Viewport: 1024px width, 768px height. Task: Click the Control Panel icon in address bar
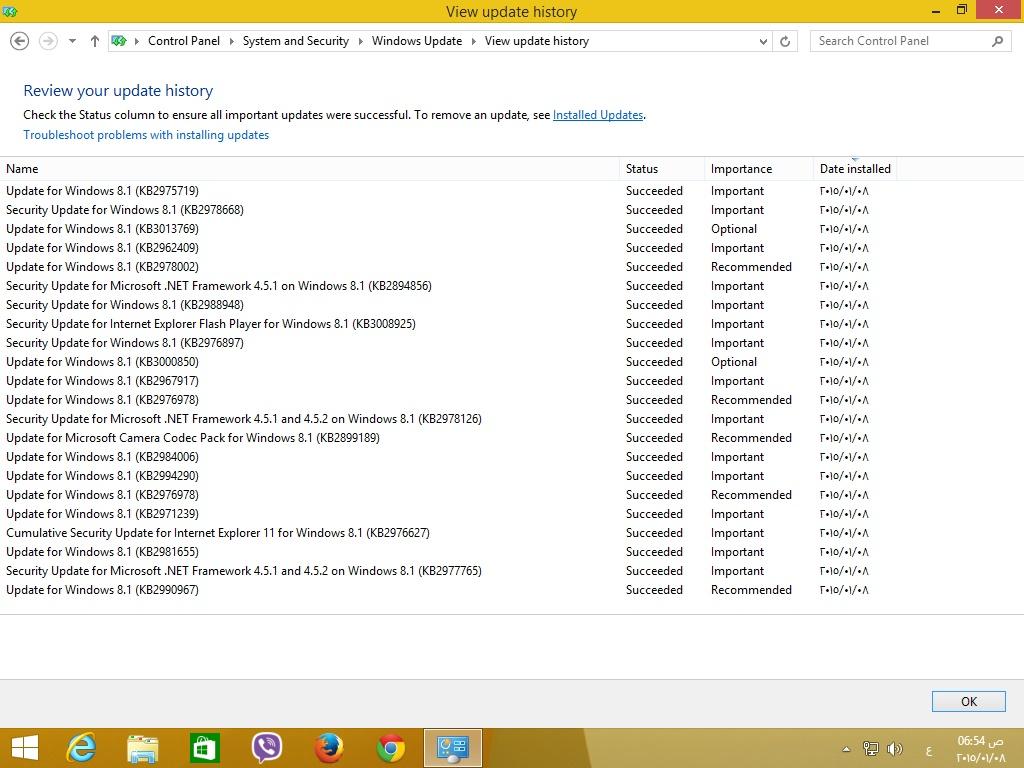coord(119,41)
